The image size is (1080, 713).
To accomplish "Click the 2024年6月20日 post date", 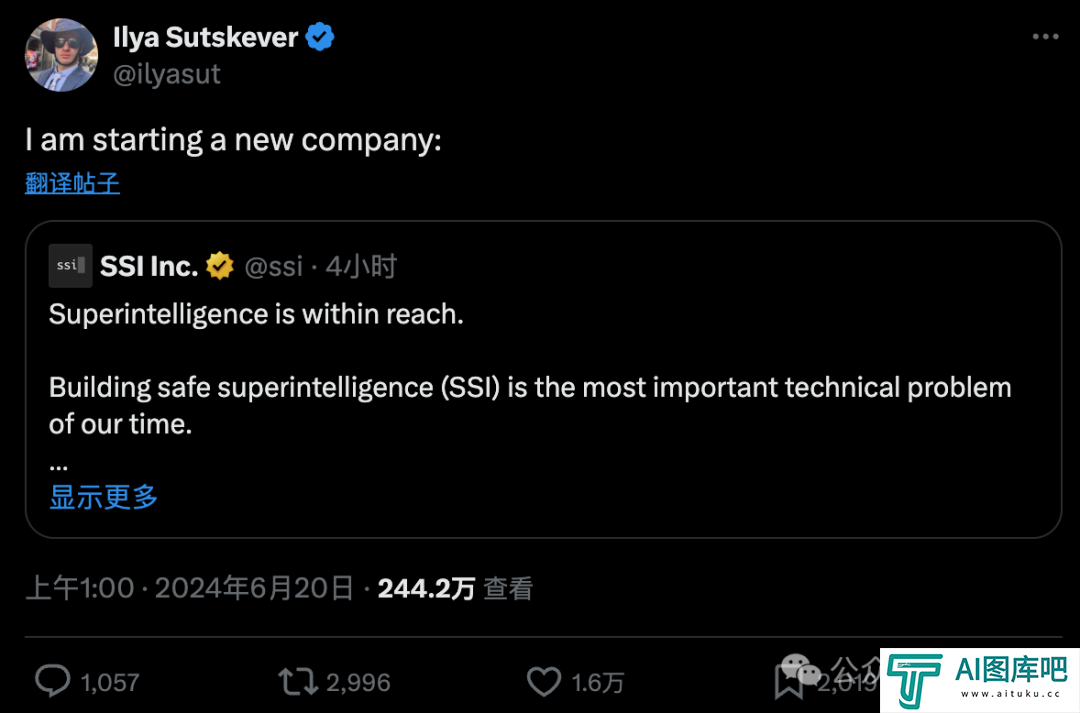I will [253, 588].
